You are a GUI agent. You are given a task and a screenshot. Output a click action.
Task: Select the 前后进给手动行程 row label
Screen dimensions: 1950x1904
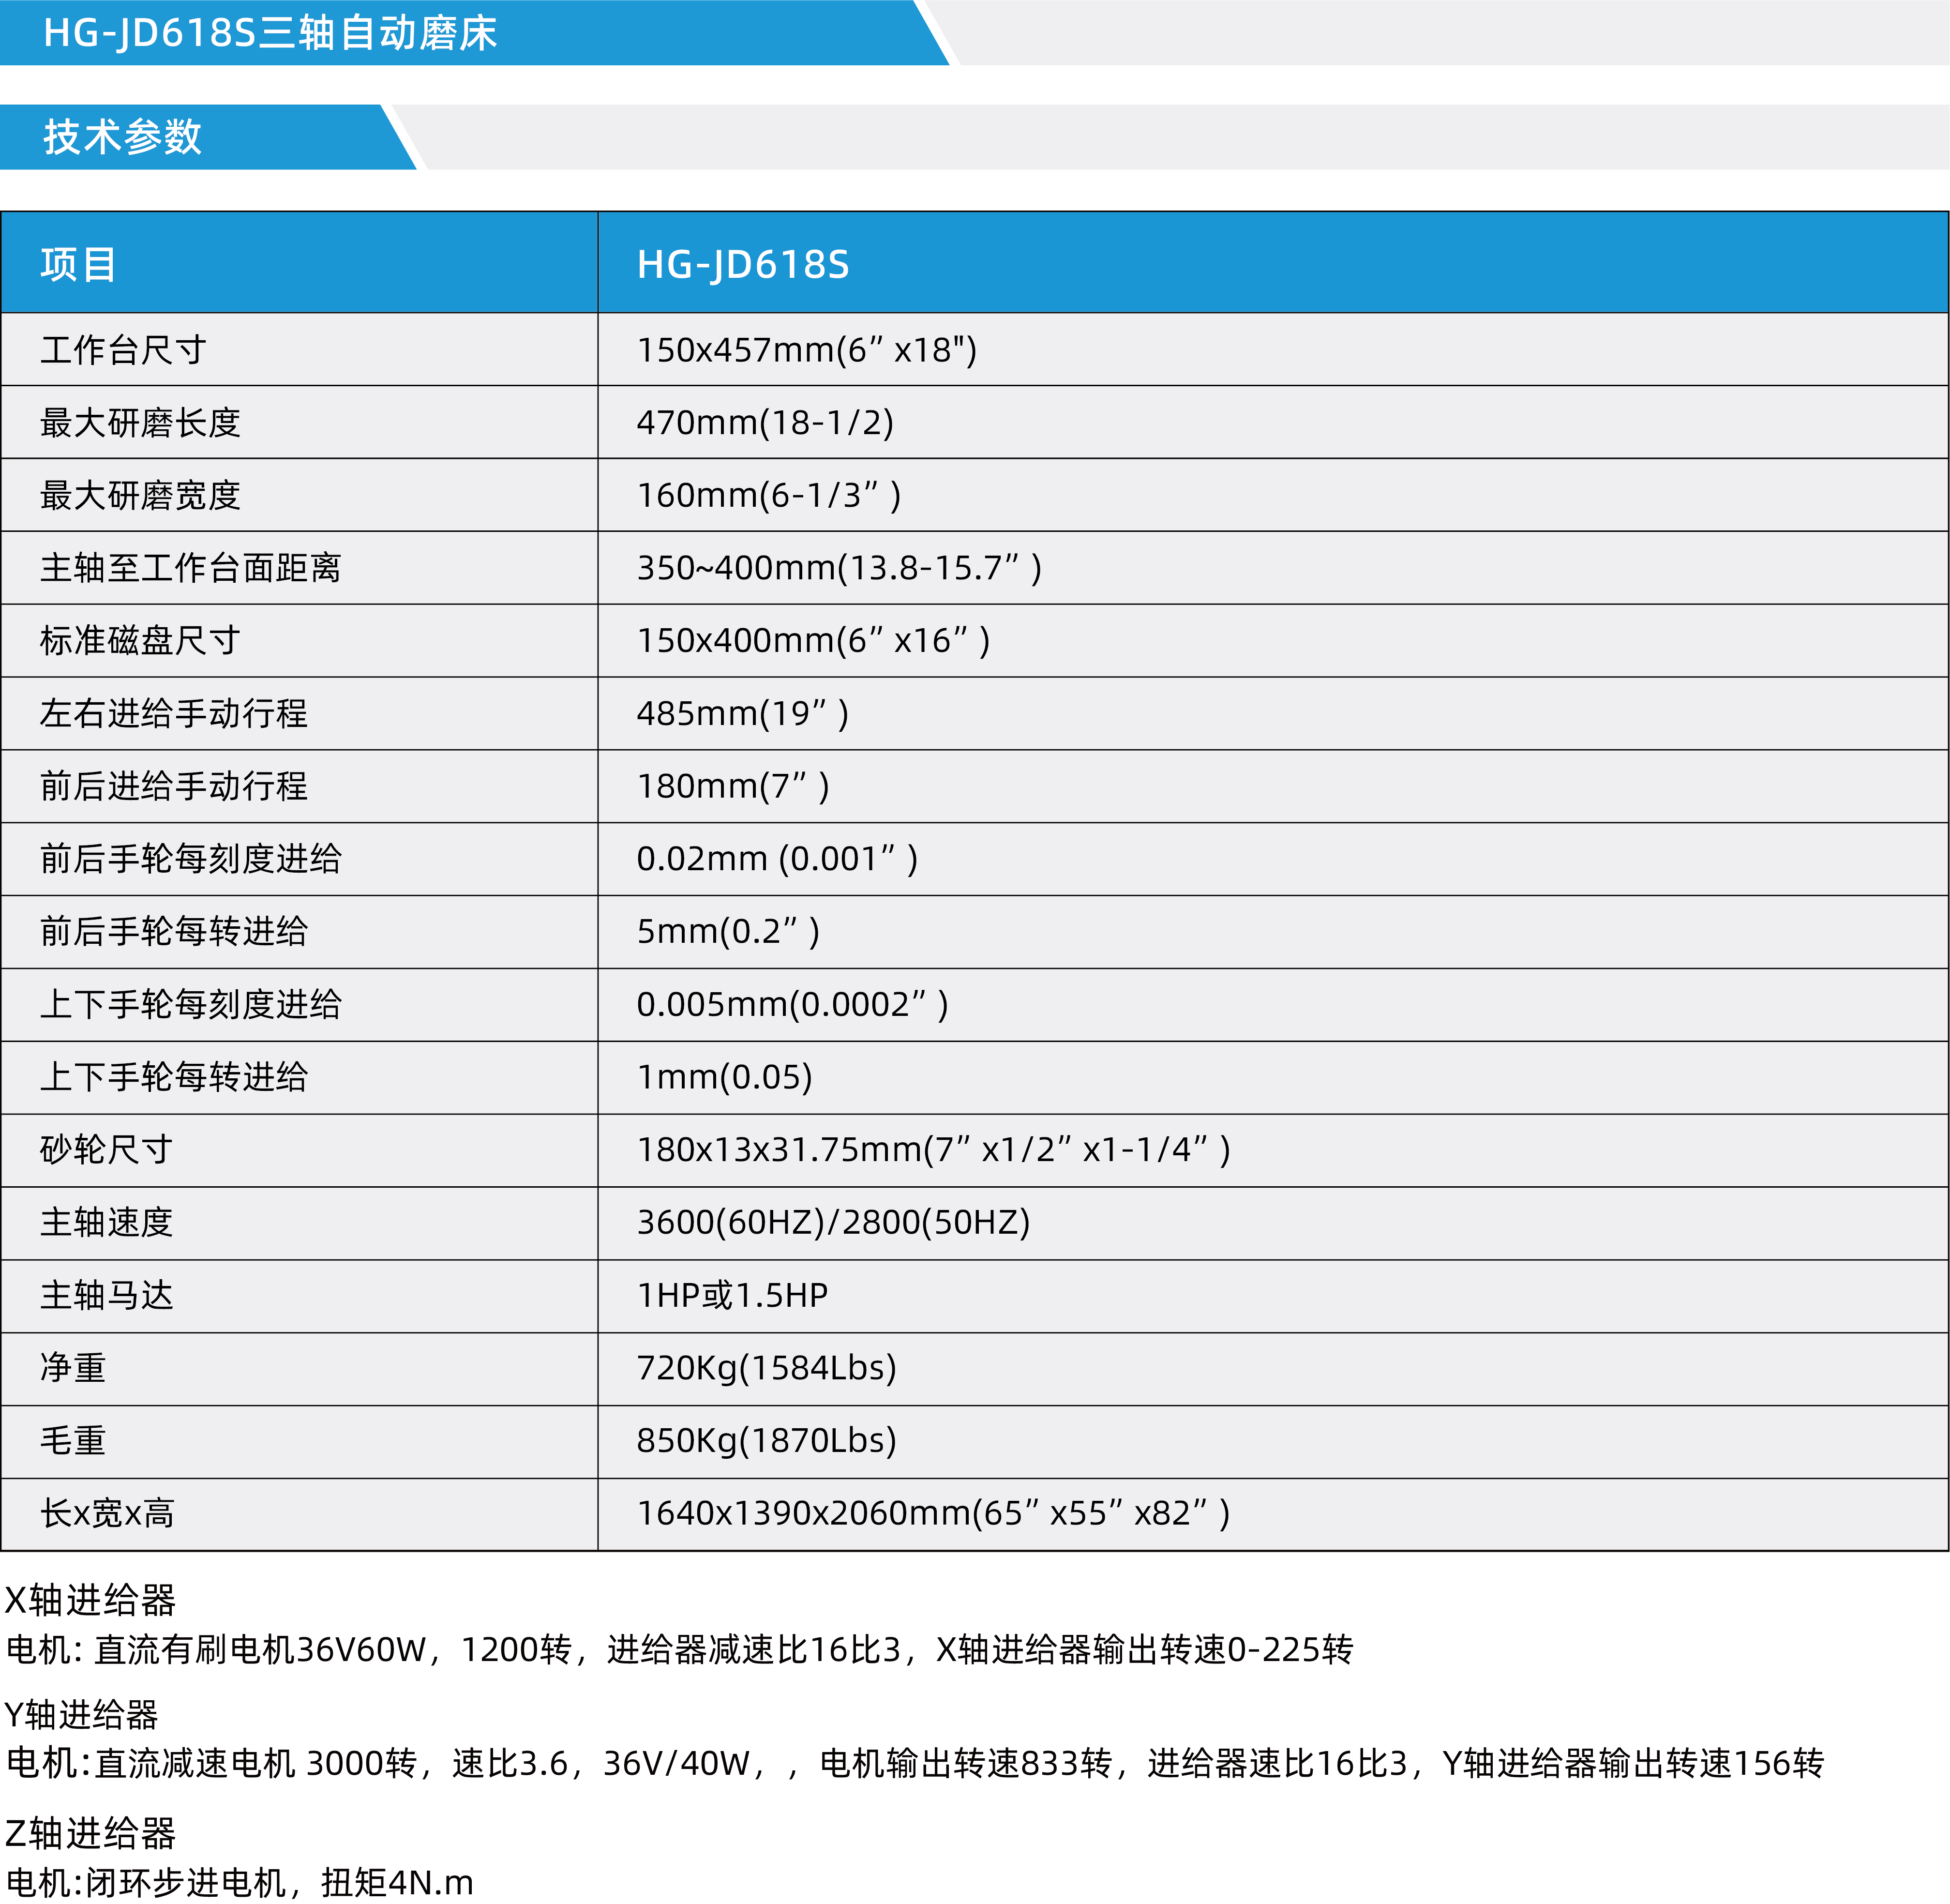[x=174, y=786]
